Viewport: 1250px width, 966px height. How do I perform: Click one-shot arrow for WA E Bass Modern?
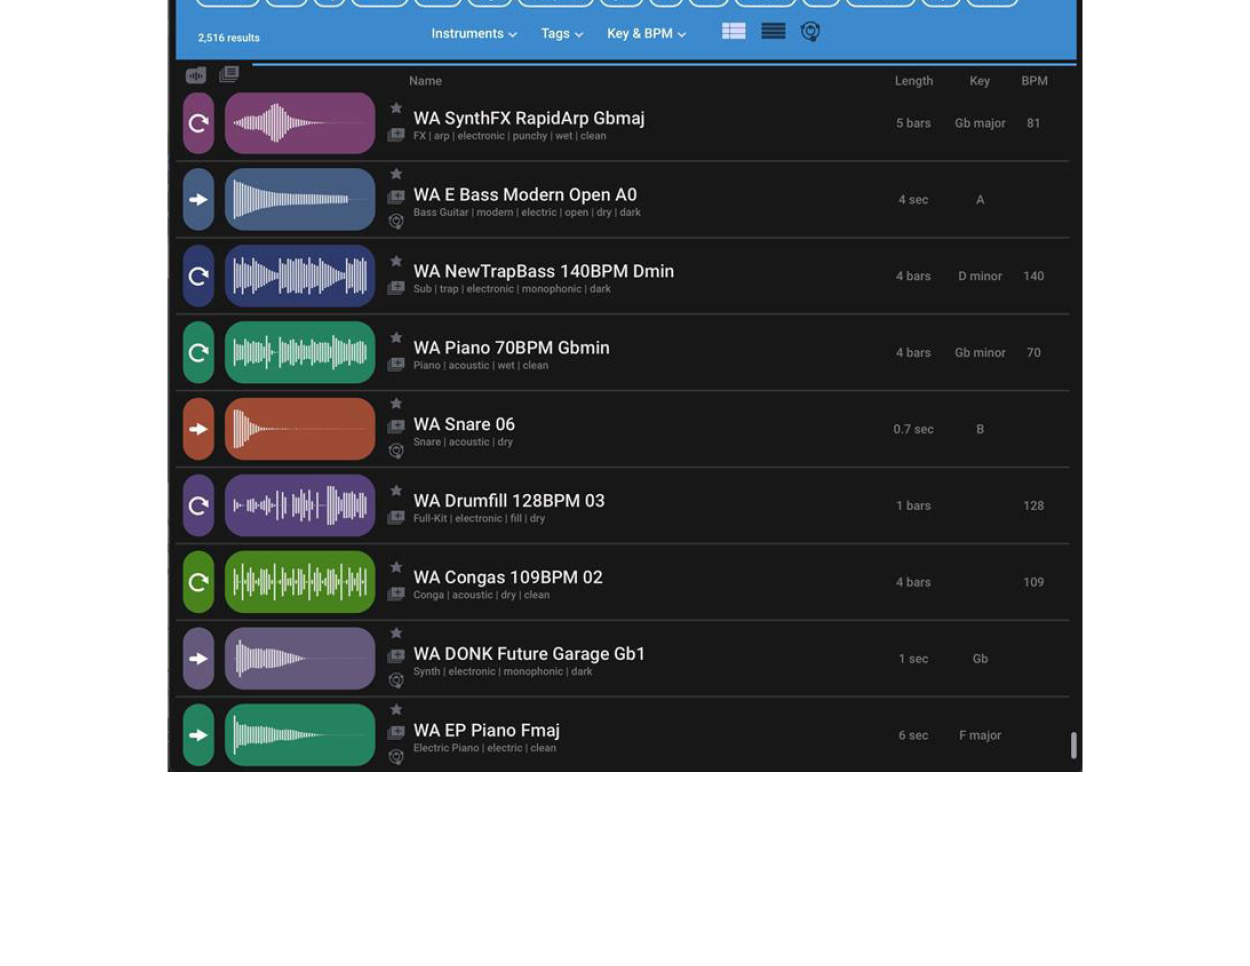198,200
